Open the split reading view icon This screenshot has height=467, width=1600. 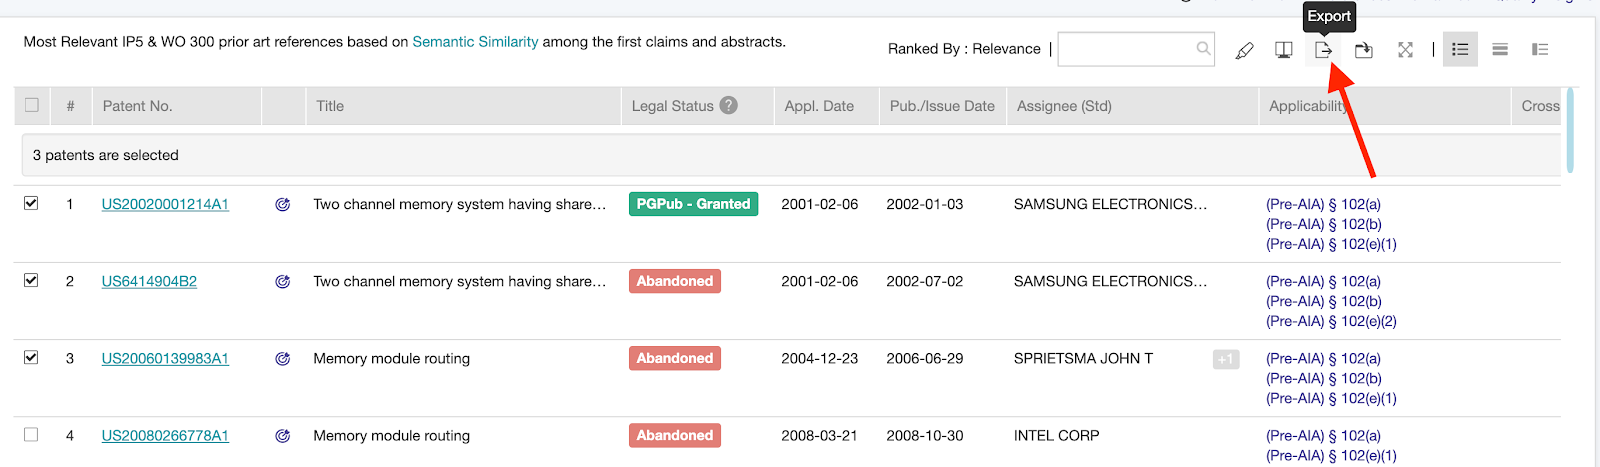click(1284, 50)
